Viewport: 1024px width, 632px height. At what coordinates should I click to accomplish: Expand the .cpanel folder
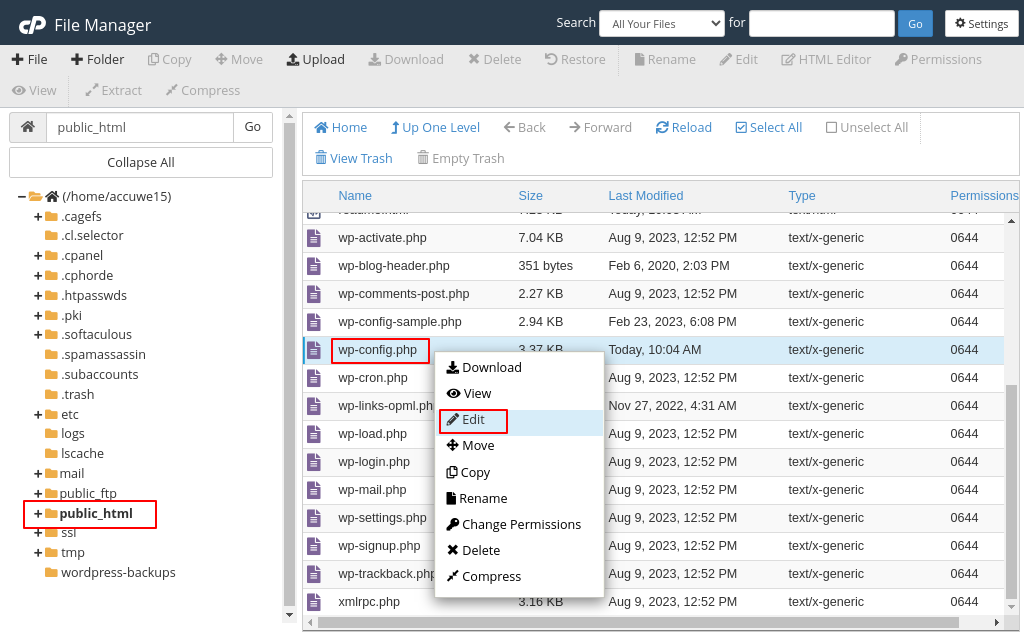point(38,256)
